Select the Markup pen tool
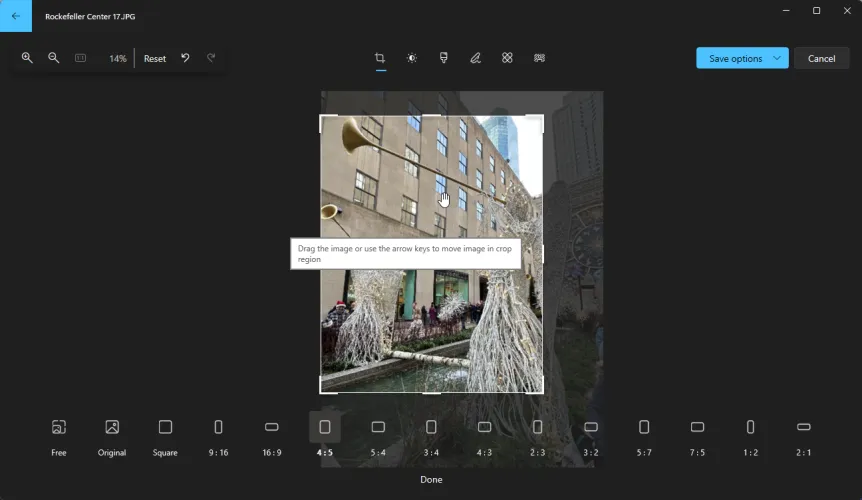 pyautogui.click(x=476, y=58)
